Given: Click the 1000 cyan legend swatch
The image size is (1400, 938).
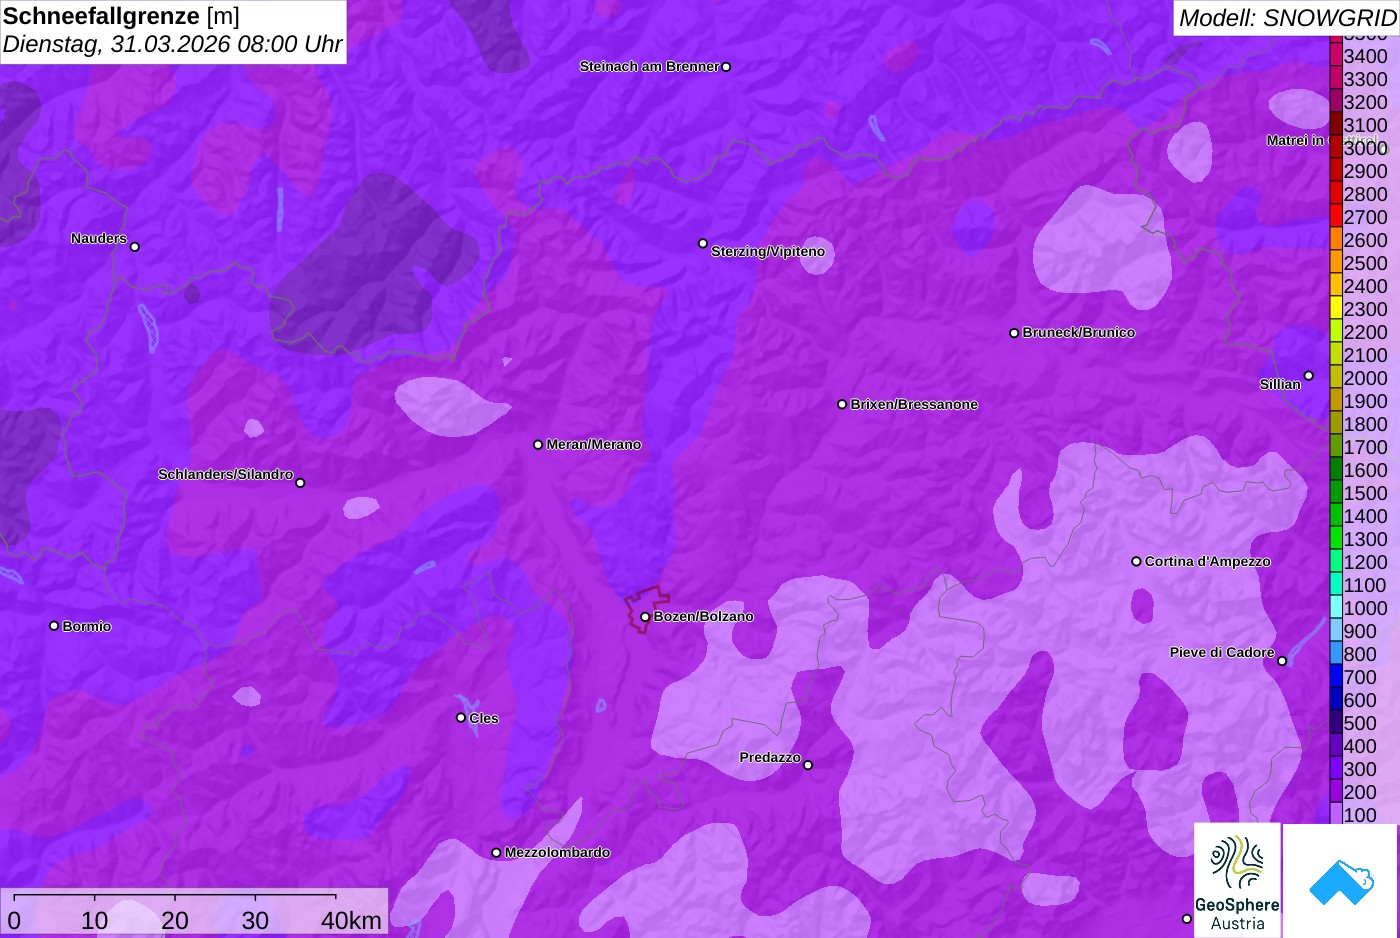Looking at the screenshot, I should tap(1336, 606).
